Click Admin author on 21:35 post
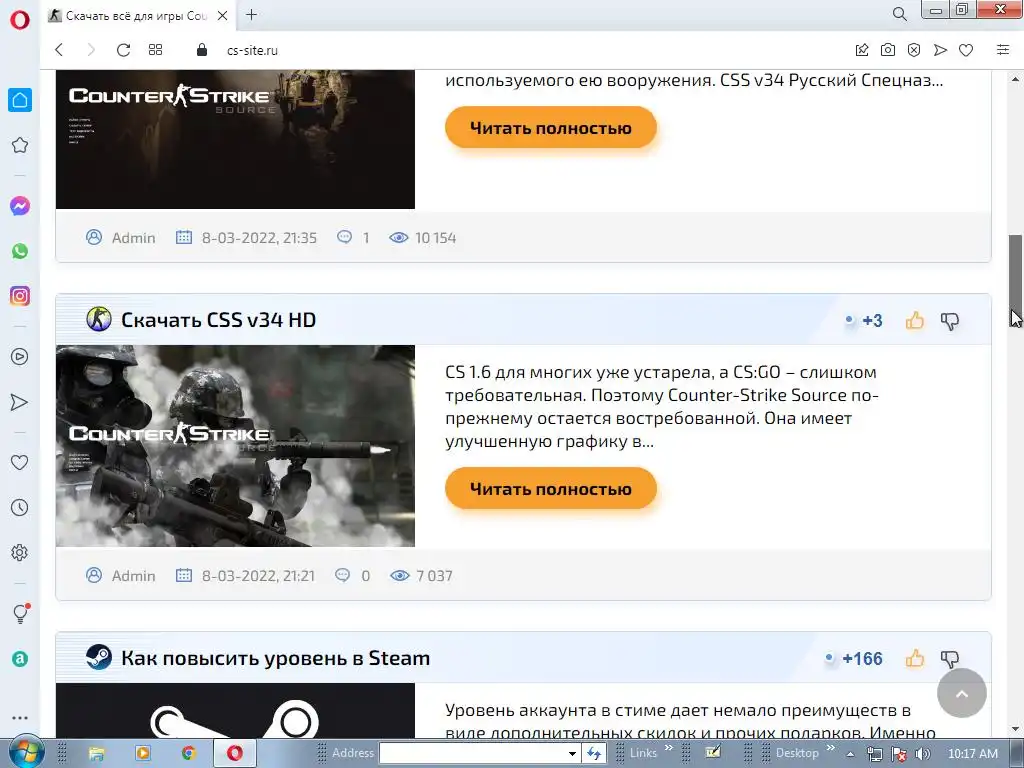The height and width of the screenshot is (768, 1024). click(133, 238)
